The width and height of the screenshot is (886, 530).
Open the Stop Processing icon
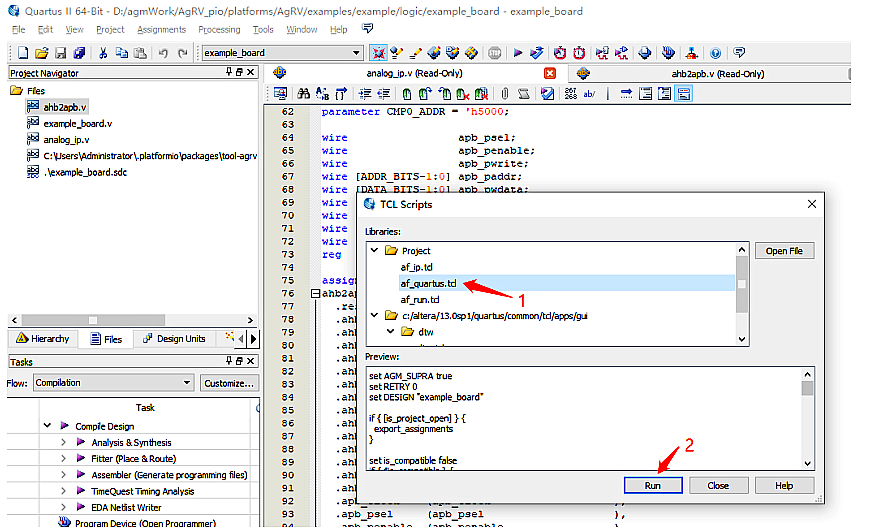(494, 53)
